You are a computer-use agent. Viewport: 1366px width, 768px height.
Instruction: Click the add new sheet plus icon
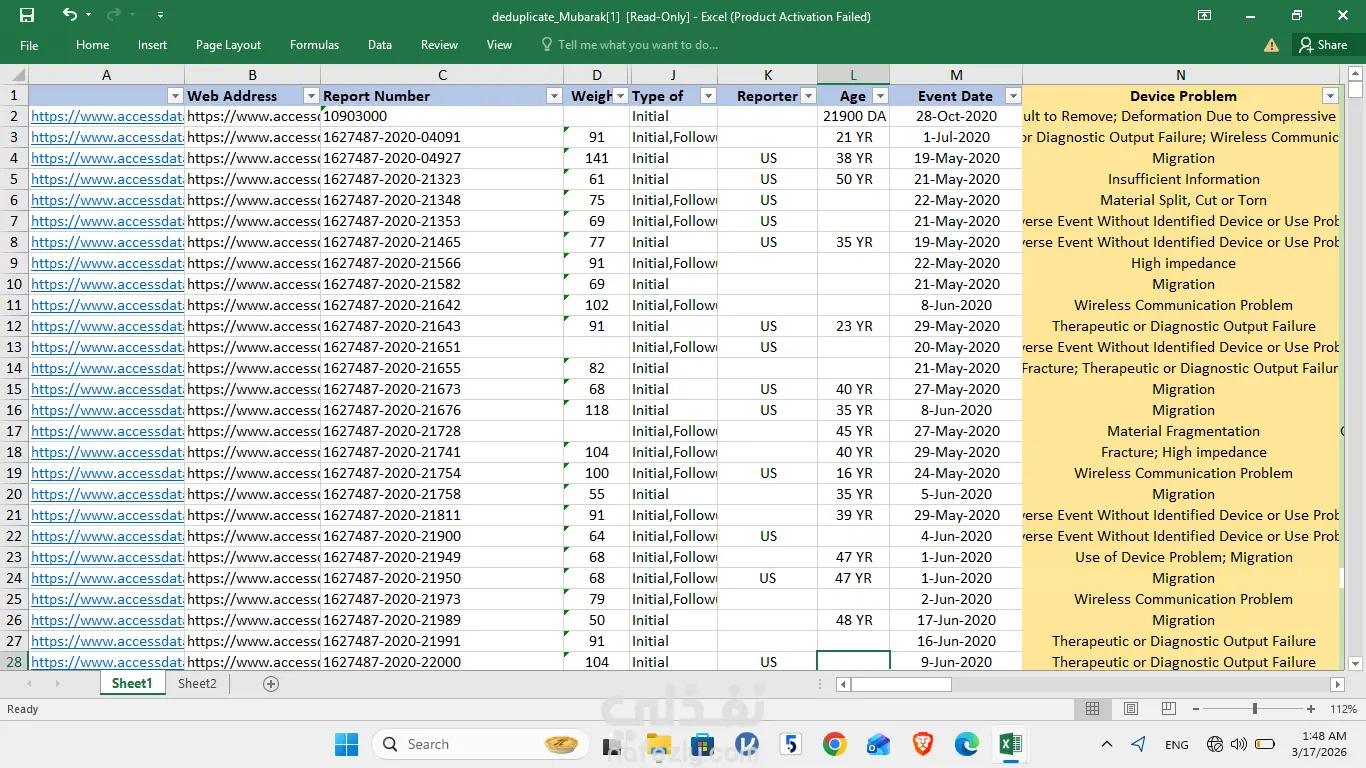pyautogui.click(x=270, y=684)
